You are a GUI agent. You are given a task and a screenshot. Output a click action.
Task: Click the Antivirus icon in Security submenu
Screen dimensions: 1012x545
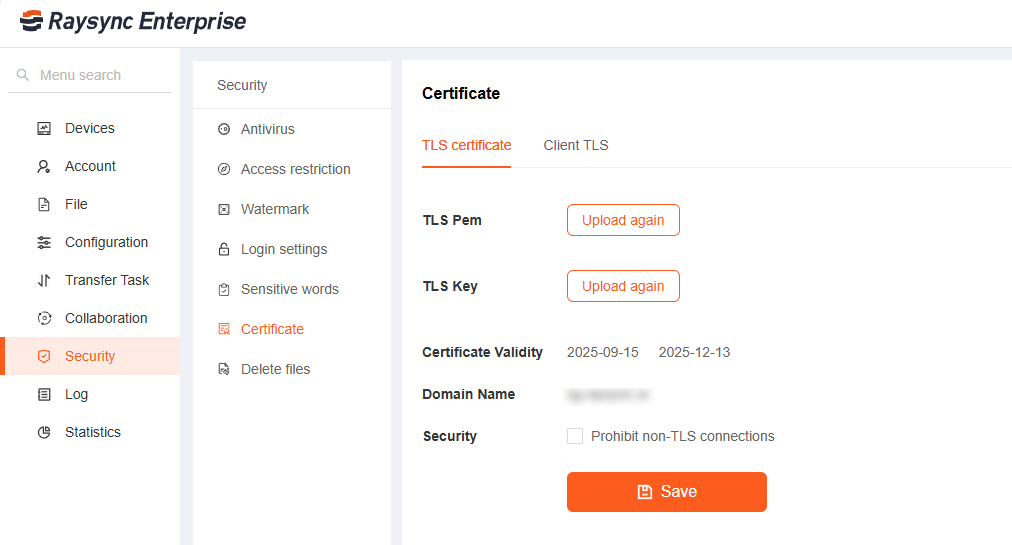224,129
